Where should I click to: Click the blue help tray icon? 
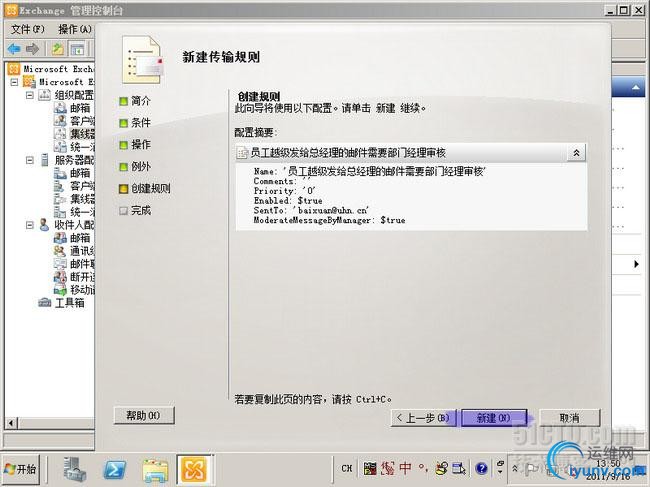click(481, 468)
